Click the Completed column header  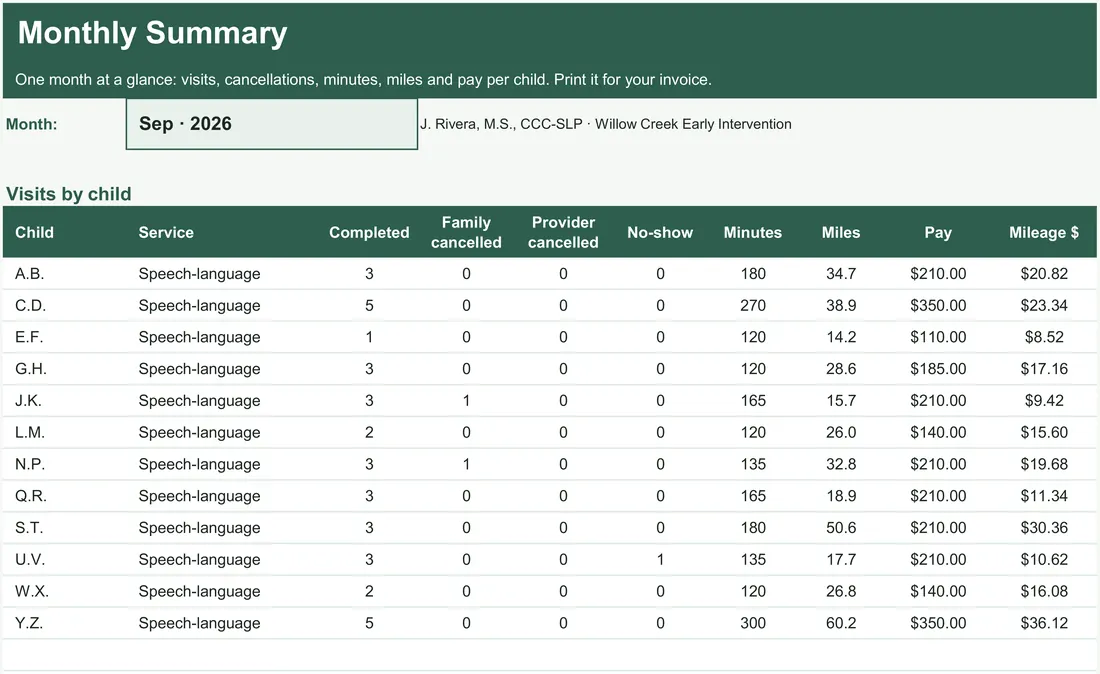369,232
